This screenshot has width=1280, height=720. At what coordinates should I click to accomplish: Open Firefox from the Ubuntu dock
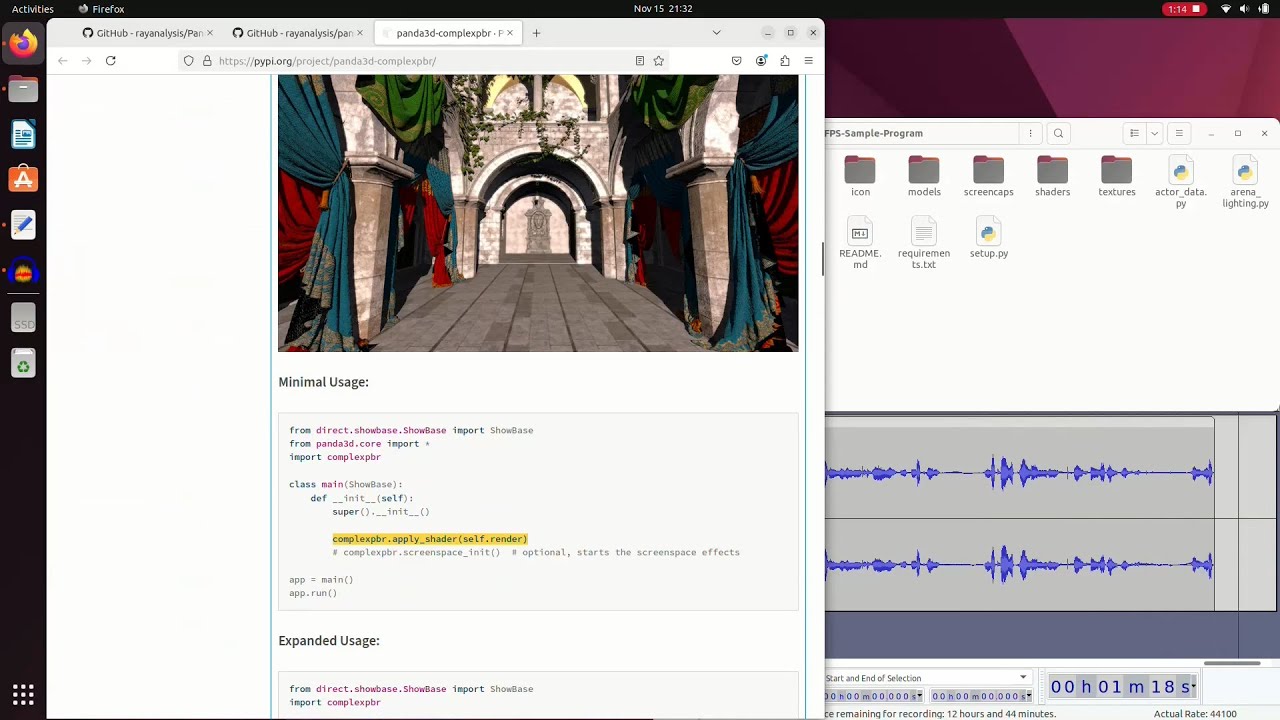23,44
